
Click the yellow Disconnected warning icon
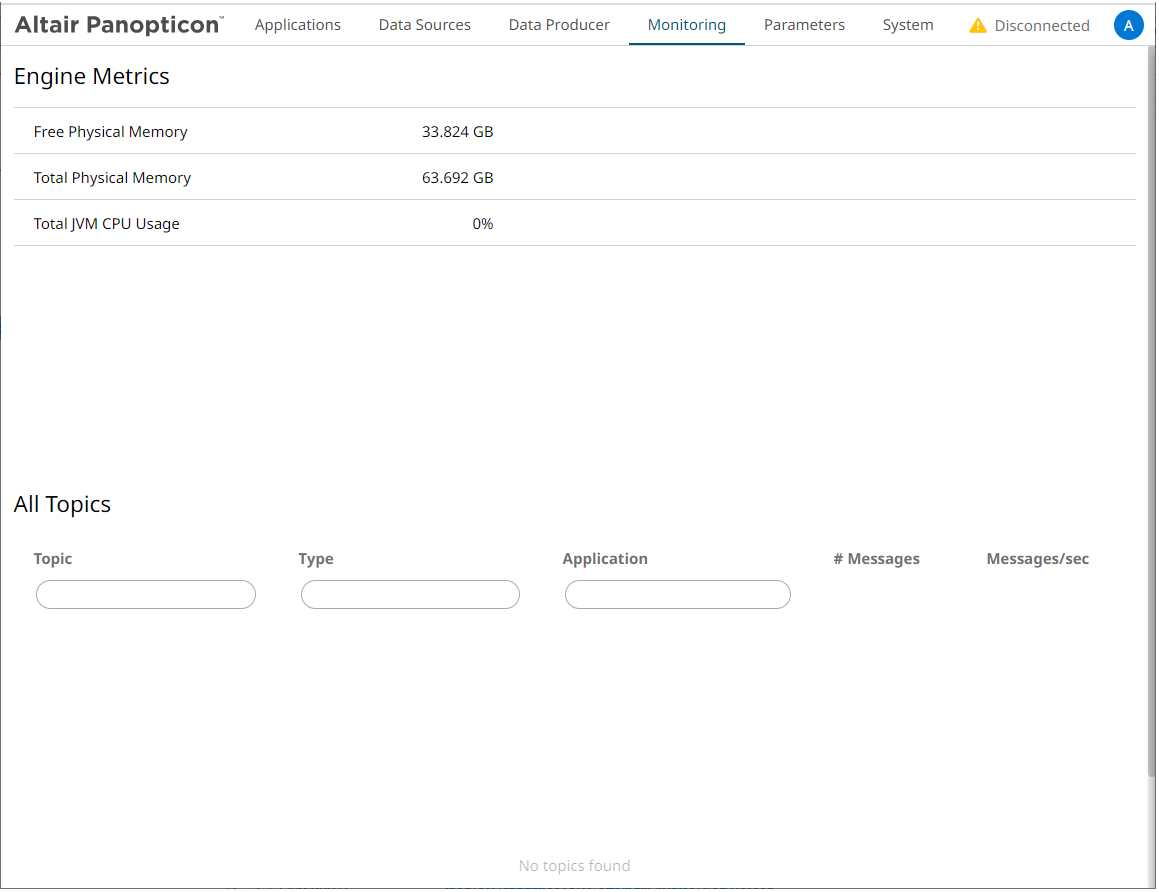(978, 26)
